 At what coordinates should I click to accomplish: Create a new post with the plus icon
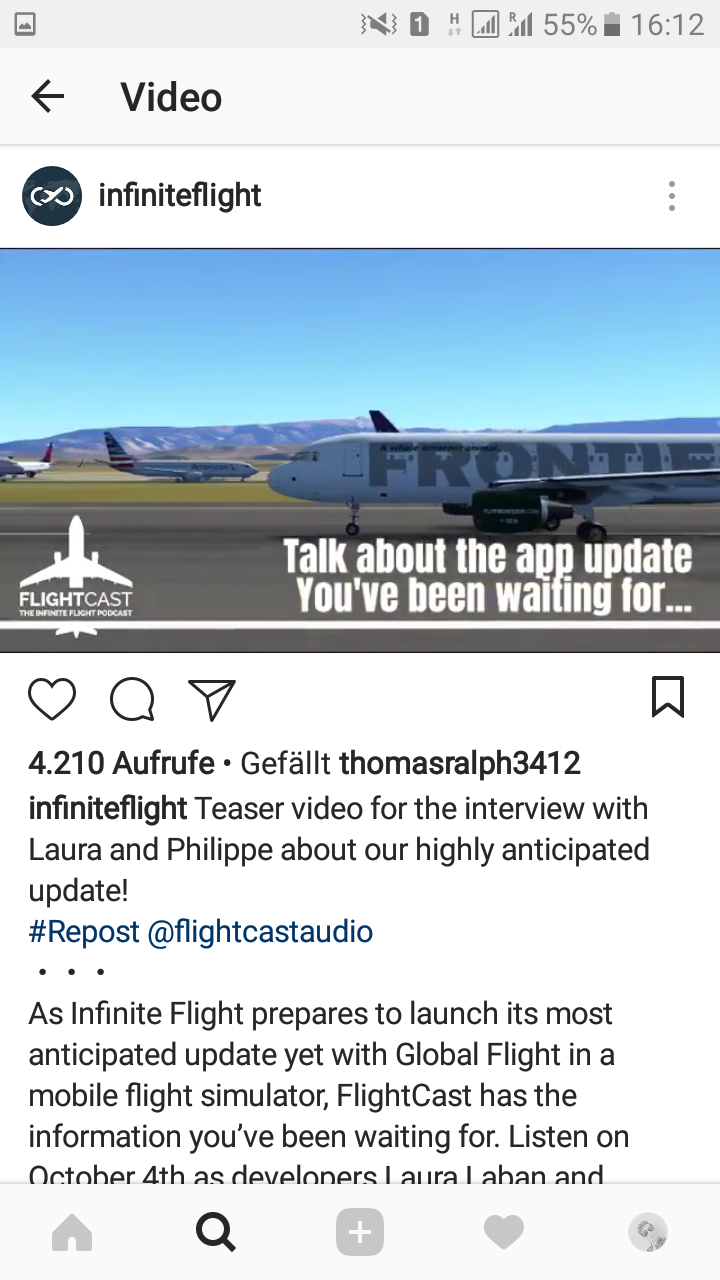click(x=360, y=1233)
